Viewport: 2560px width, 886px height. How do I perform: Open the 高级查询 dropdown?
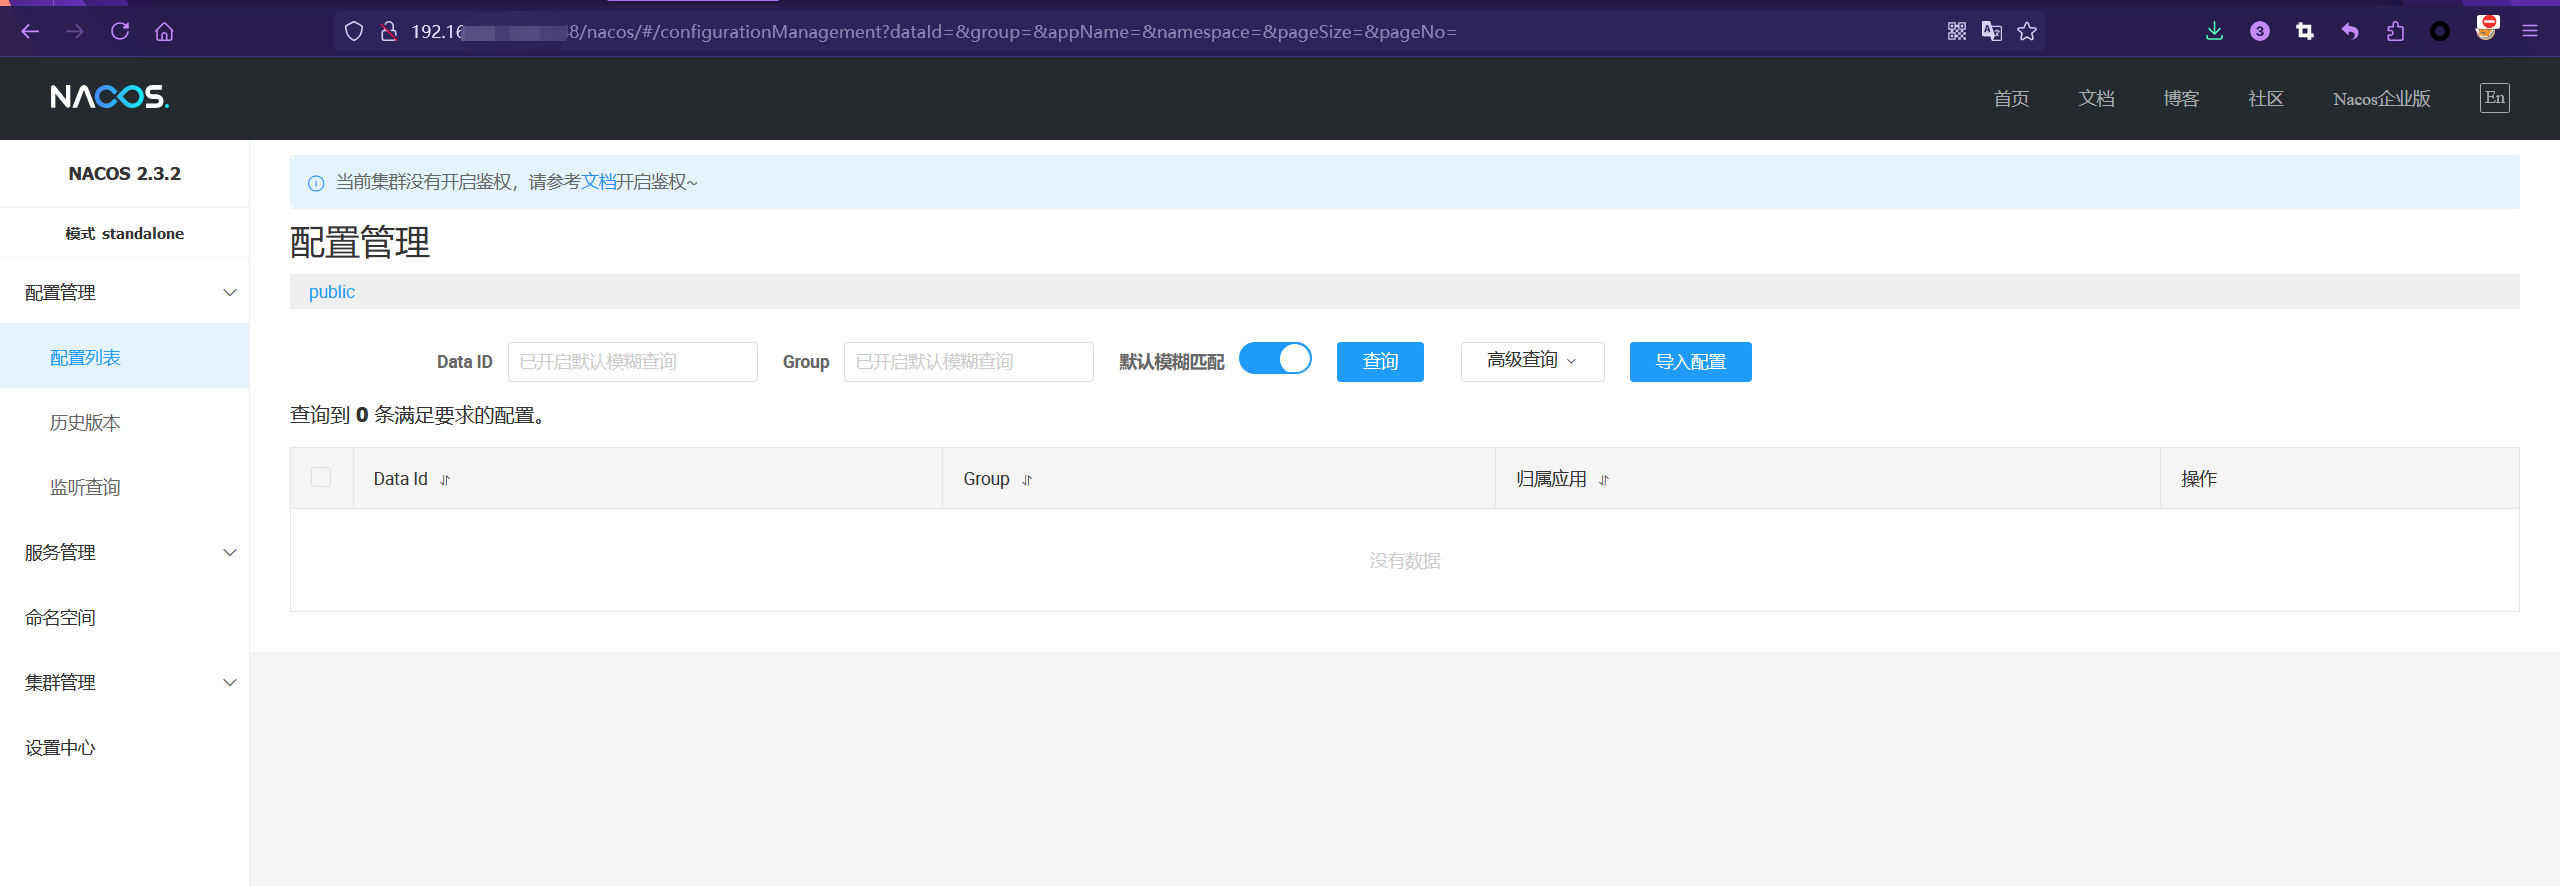tap(1532, 361)
